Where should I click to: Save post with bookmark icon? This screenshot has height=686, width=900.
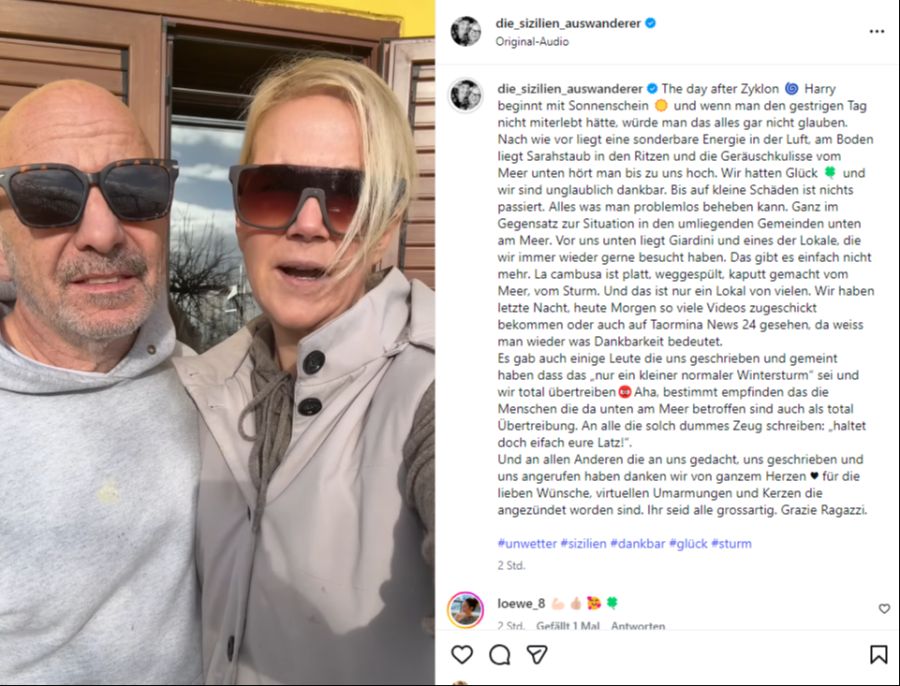(x=878, y=654)
